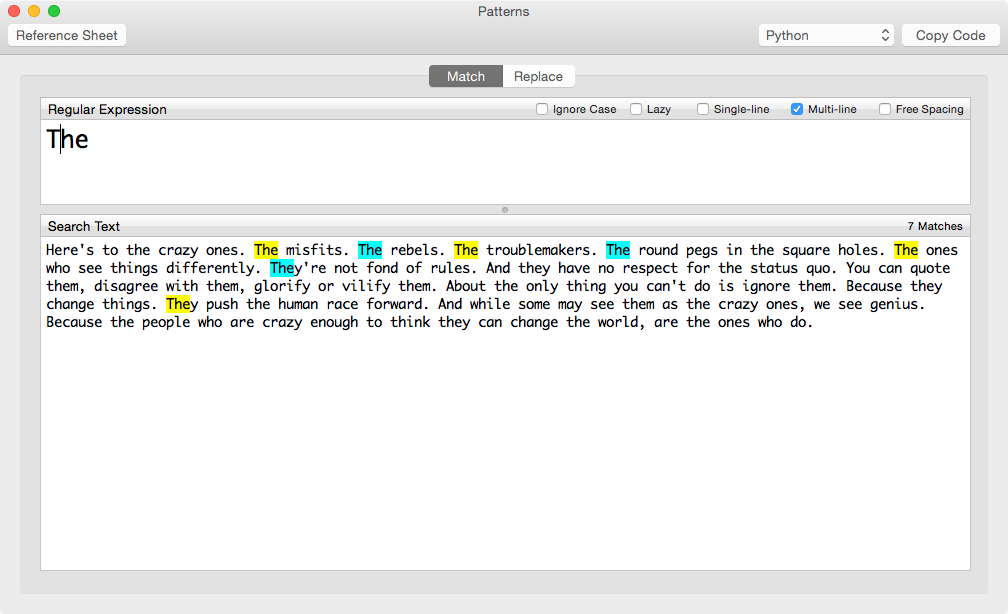Viewport: 1008px width, 614px height.
Task: Enable the Lazy checkbox
Action: pyautogui.click(x=636, y=109)
